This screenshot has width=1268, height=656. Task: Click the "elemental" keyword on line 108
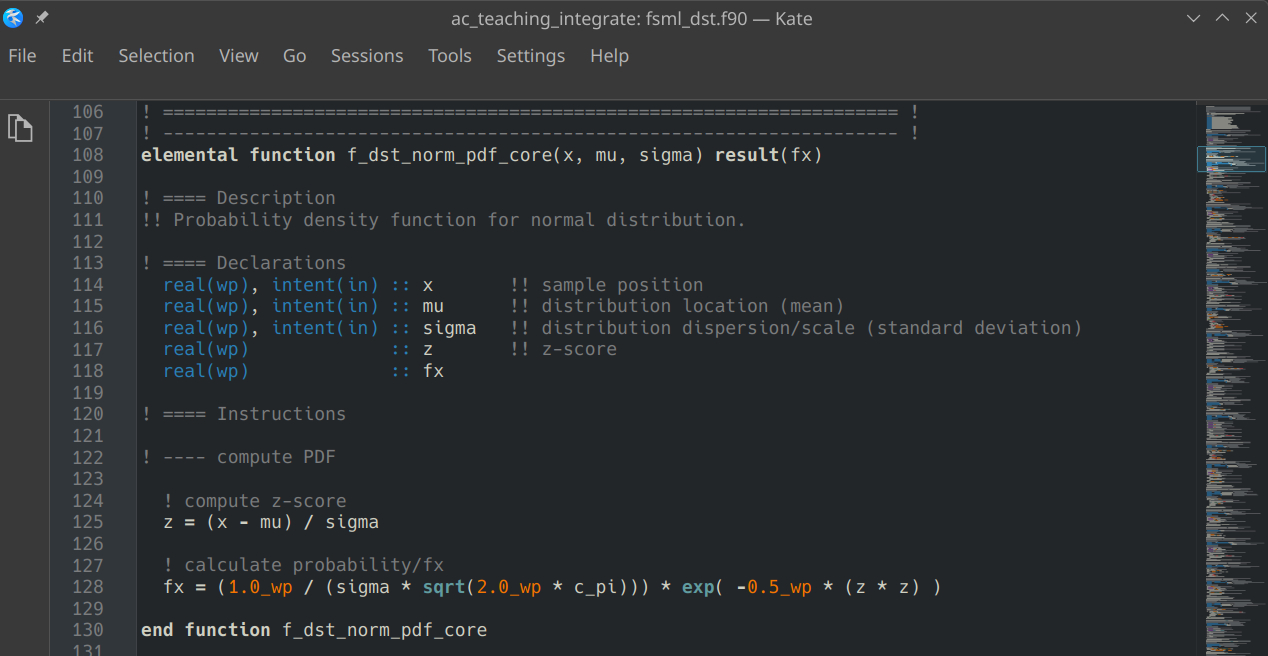(x=190, y=155)
